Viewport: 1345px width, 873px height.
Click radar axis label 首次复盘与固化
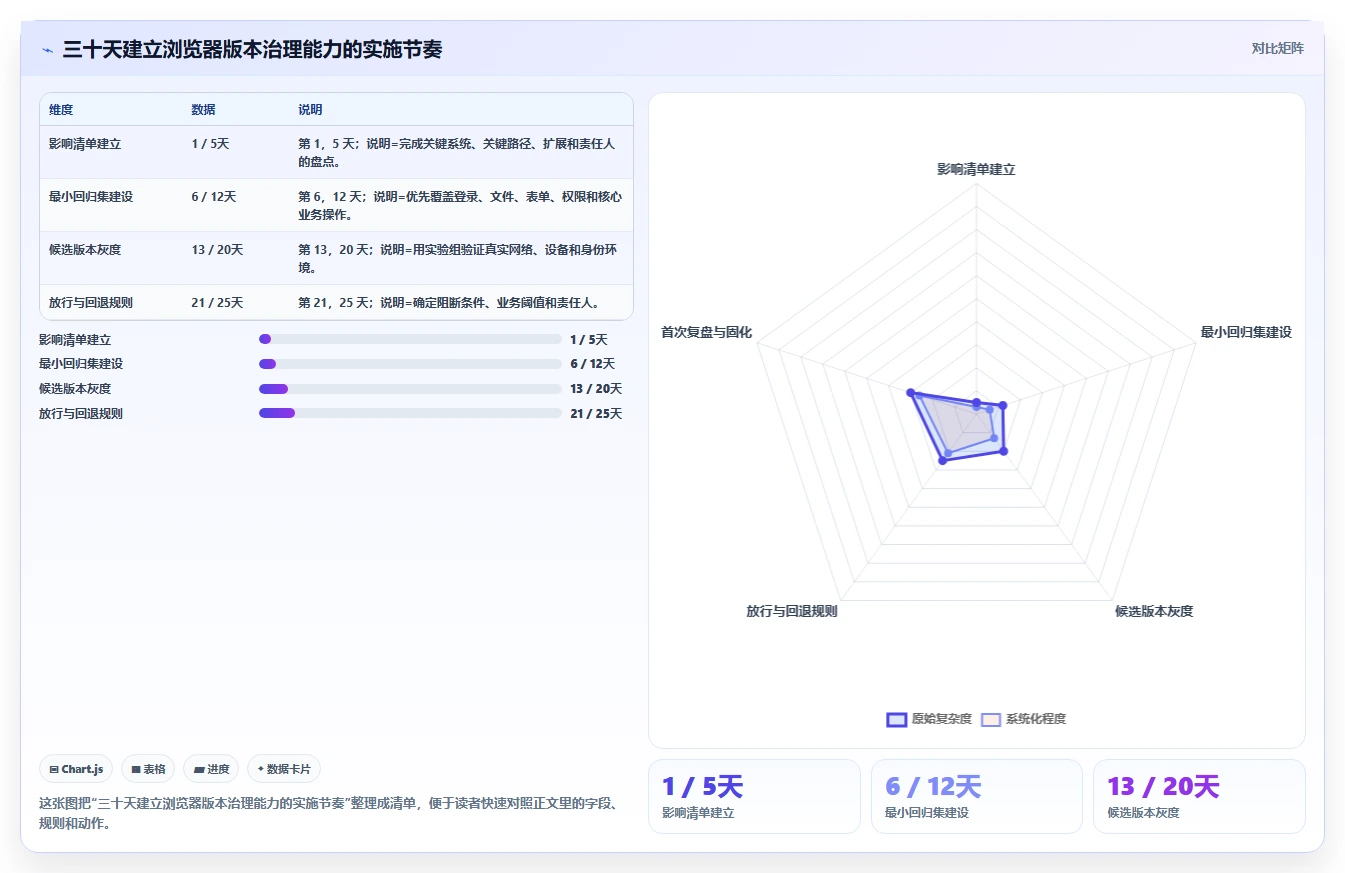point(706,332)
